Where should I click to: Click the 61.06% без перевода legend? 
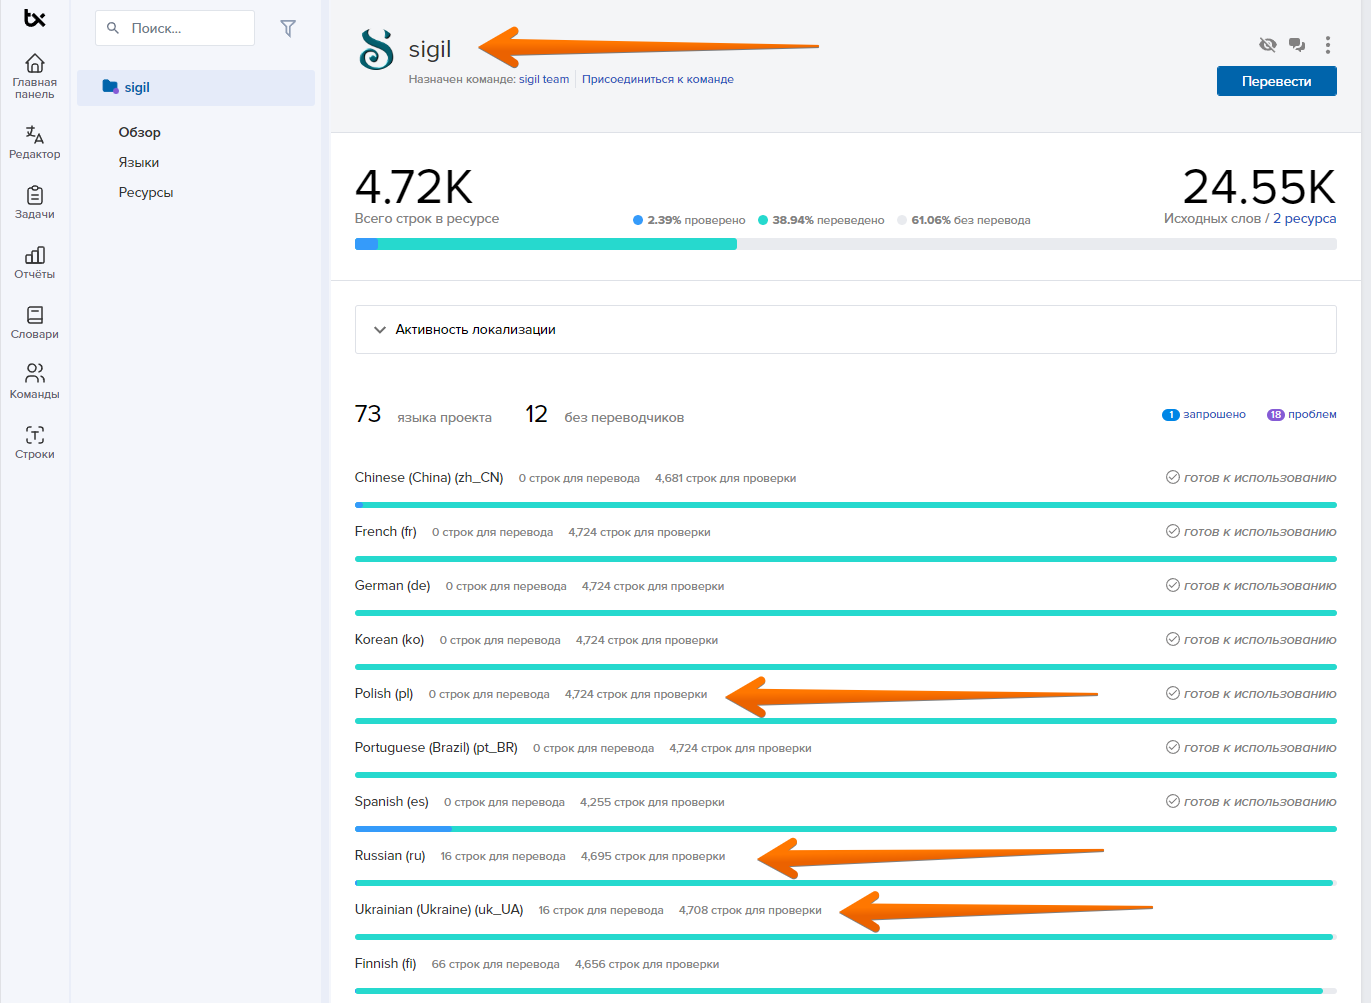click(964, 220)
